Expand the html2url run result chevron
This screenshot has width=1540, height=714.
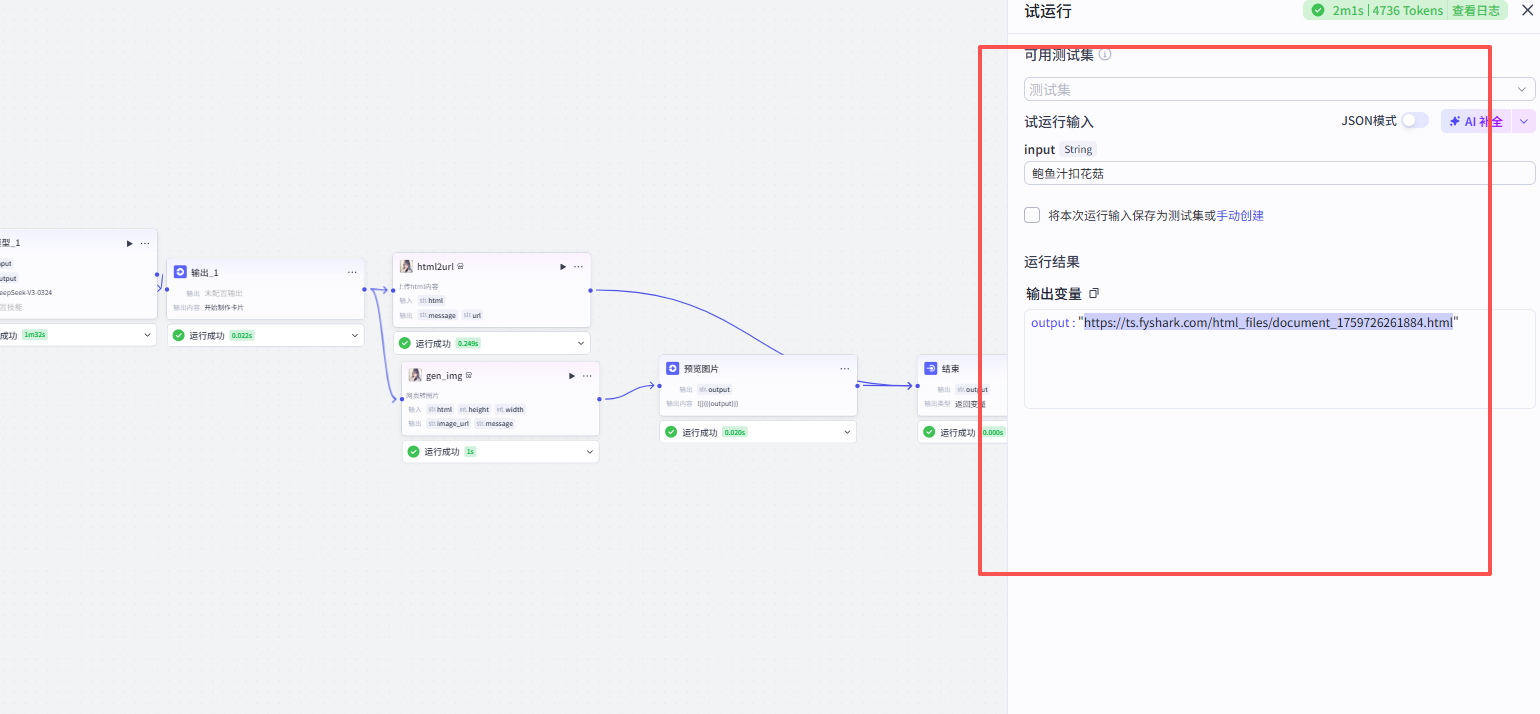tap(582, 344)
